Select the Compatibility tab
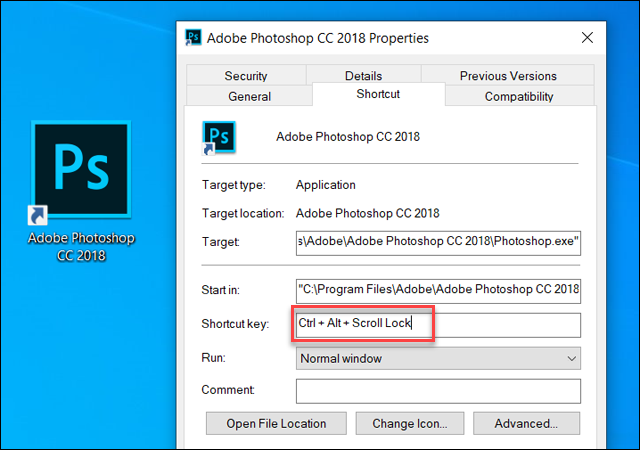 click(518, 96)
